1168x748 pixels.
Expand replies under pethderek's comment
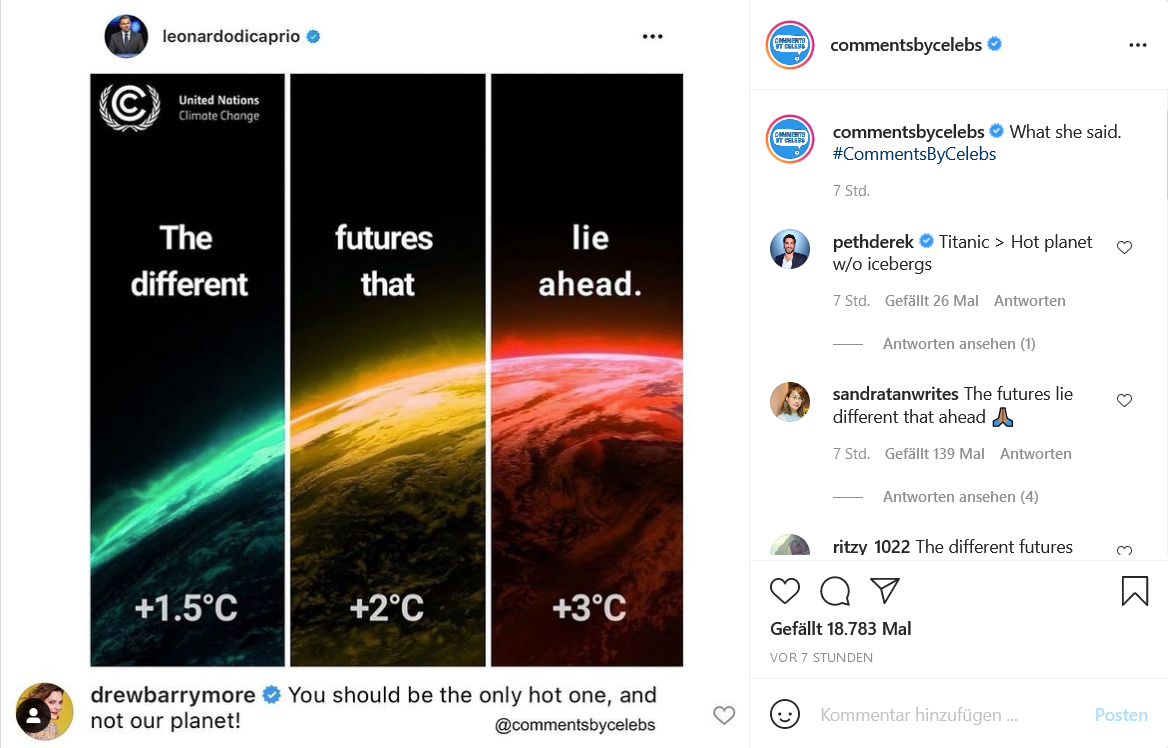[959, 343]
